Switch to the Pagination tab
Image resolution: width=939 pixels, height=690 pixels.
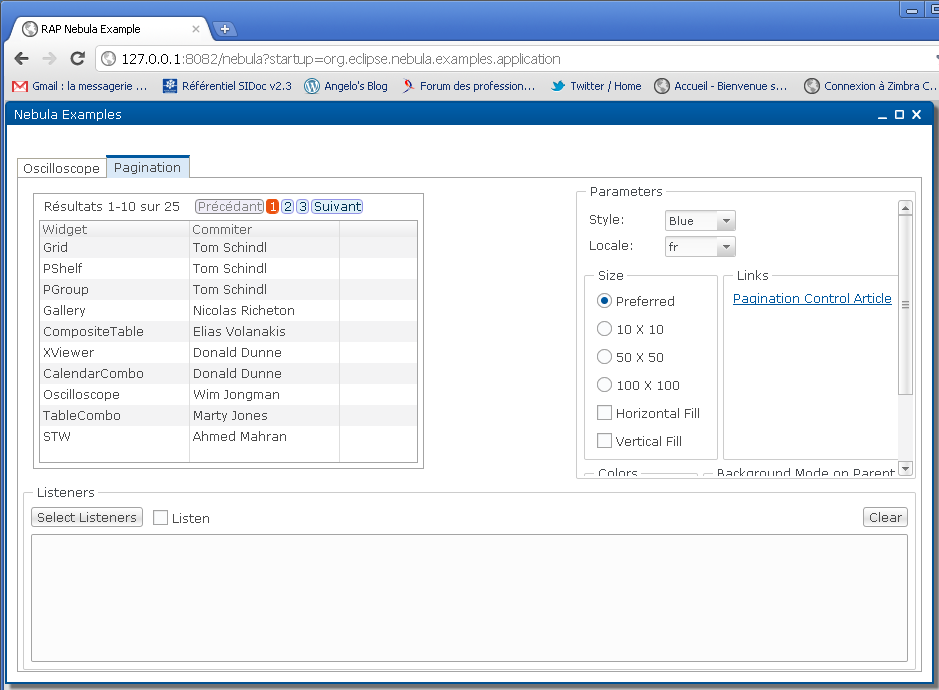click(x=147, y=167)
